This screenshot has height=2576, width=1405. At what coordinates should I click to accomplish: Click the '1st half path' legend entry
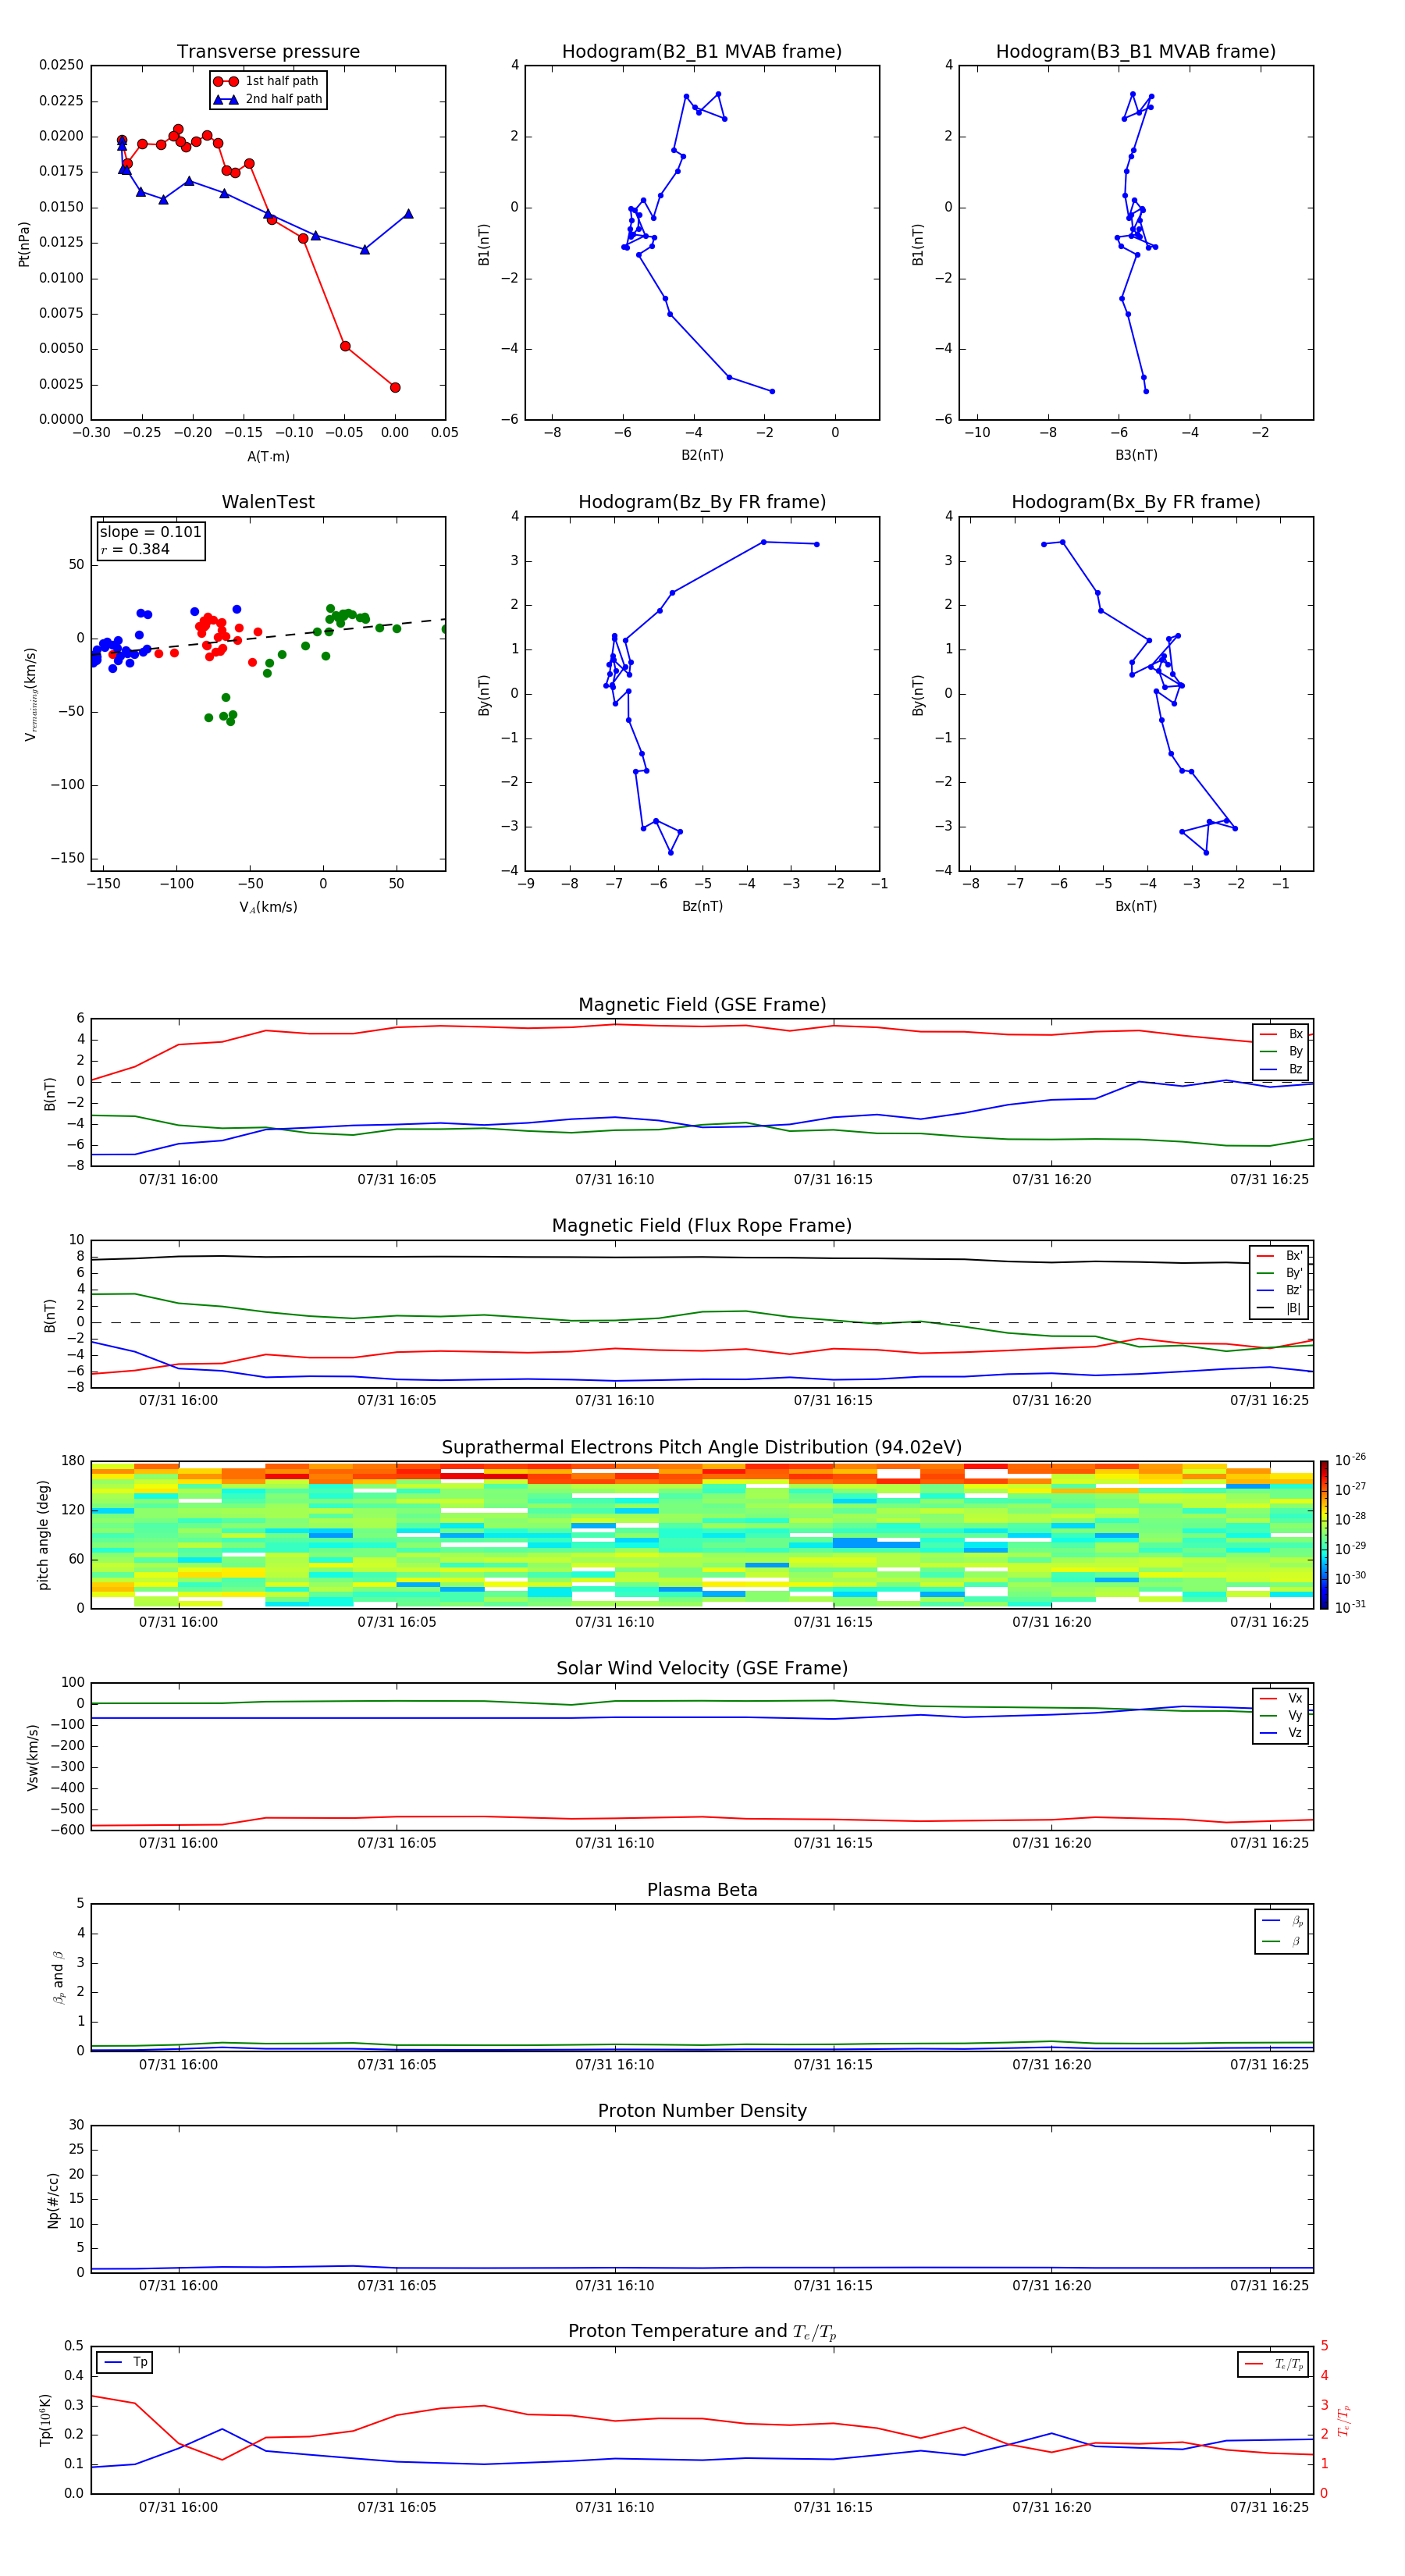click(267, 81)
